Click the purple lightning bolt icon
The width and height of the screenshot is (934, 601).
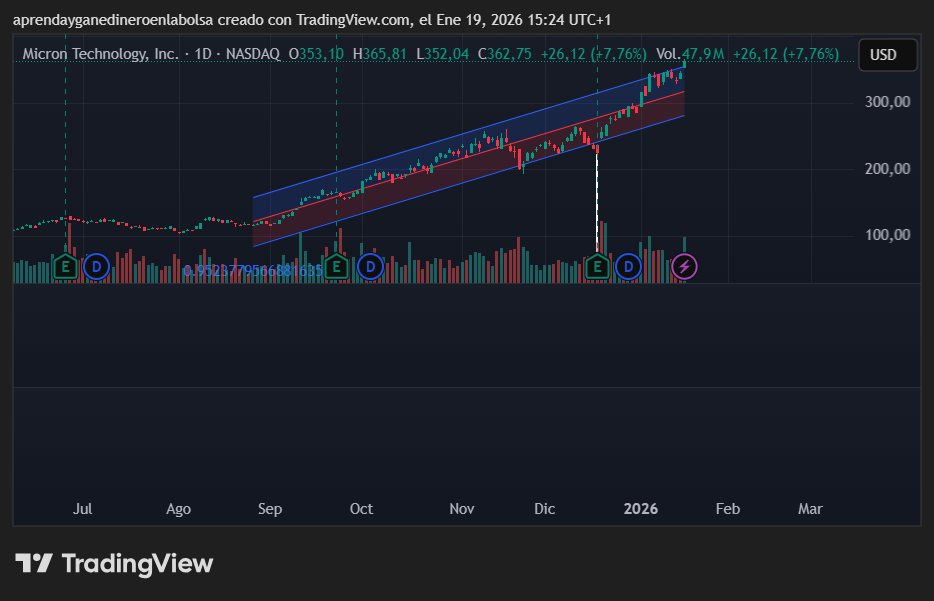point(684,266)
